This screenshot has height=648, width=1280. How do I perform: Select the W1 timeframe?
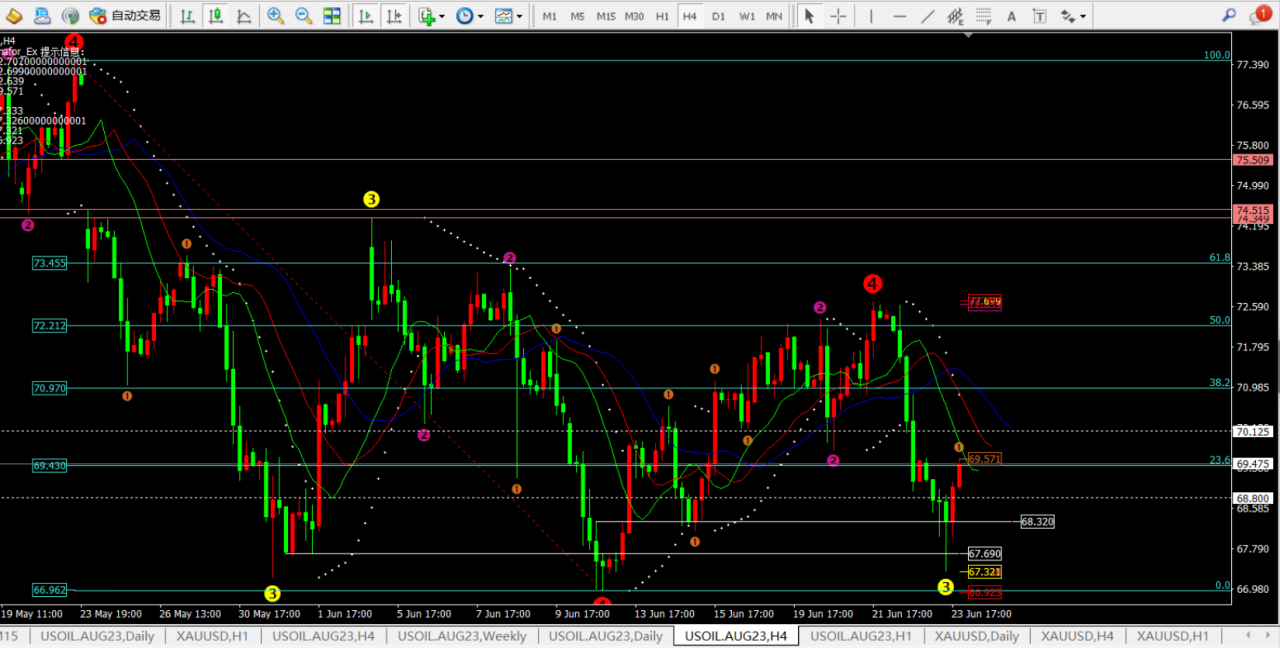click(747, 16)
